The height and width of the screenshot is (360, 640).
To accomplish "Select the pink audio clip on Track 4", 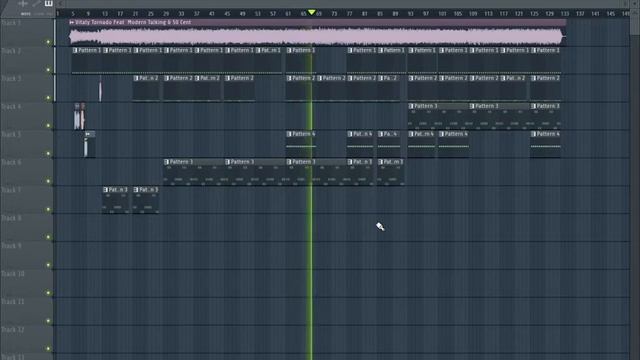I will (x=82, y=117).
